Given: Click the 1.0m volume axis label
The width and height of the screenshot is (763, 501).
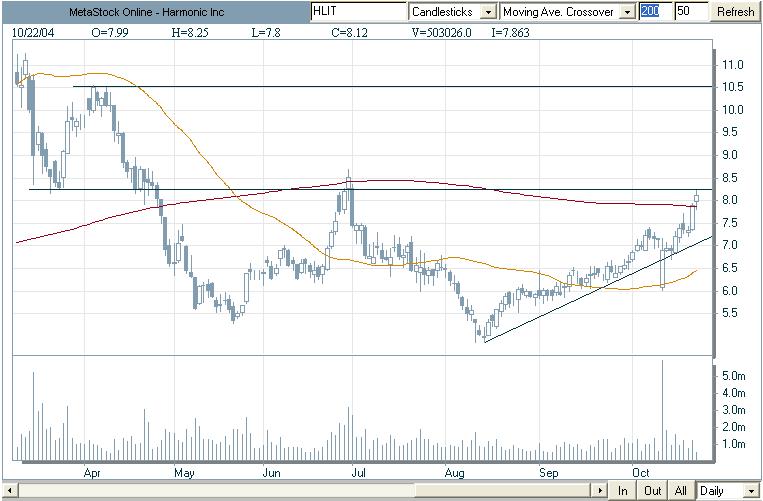Looking at the screenshot, I should point(734,444).
